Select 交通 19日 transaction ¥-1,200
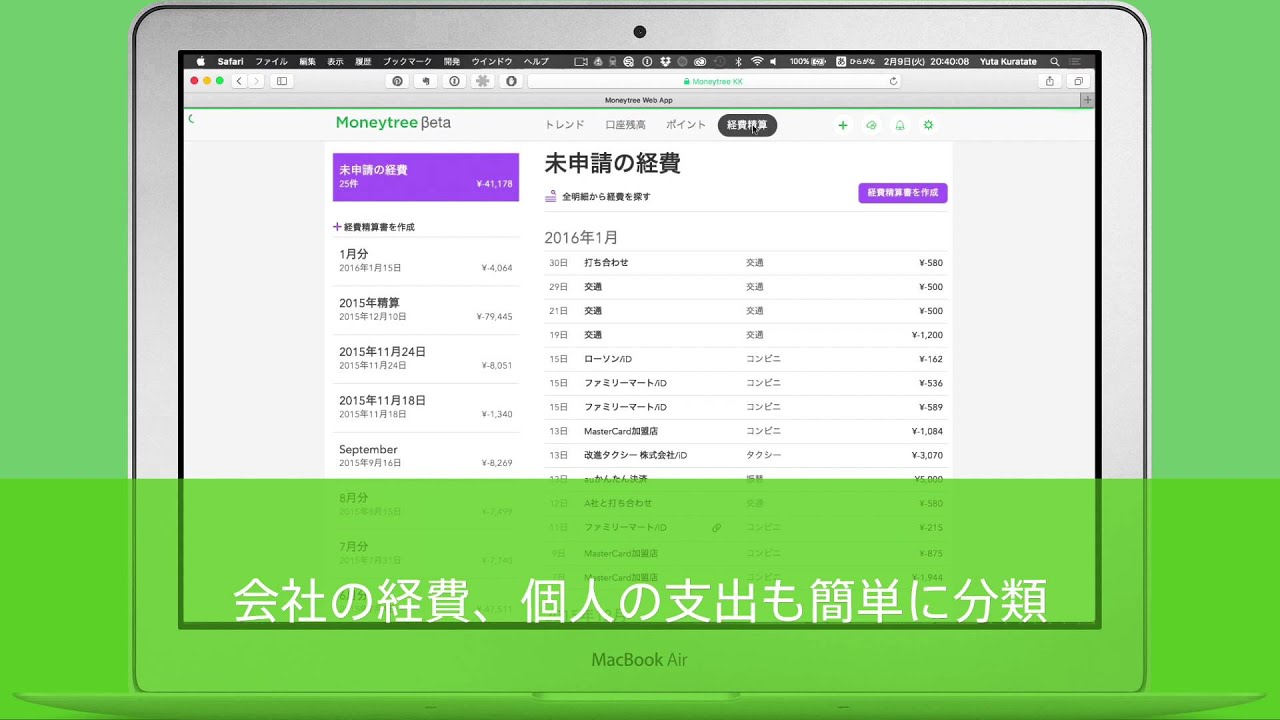 [745, 335]
